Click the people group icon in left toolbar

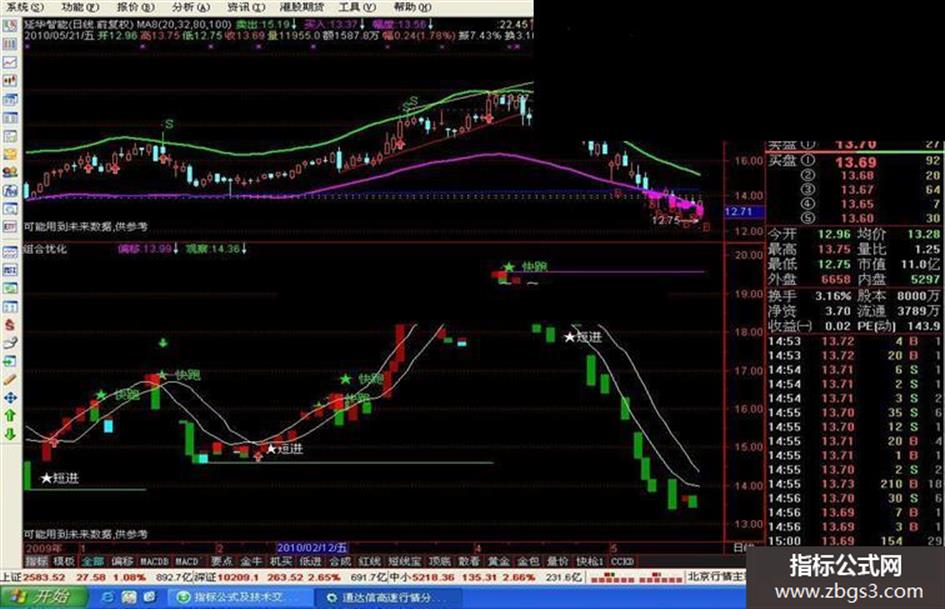10,172
